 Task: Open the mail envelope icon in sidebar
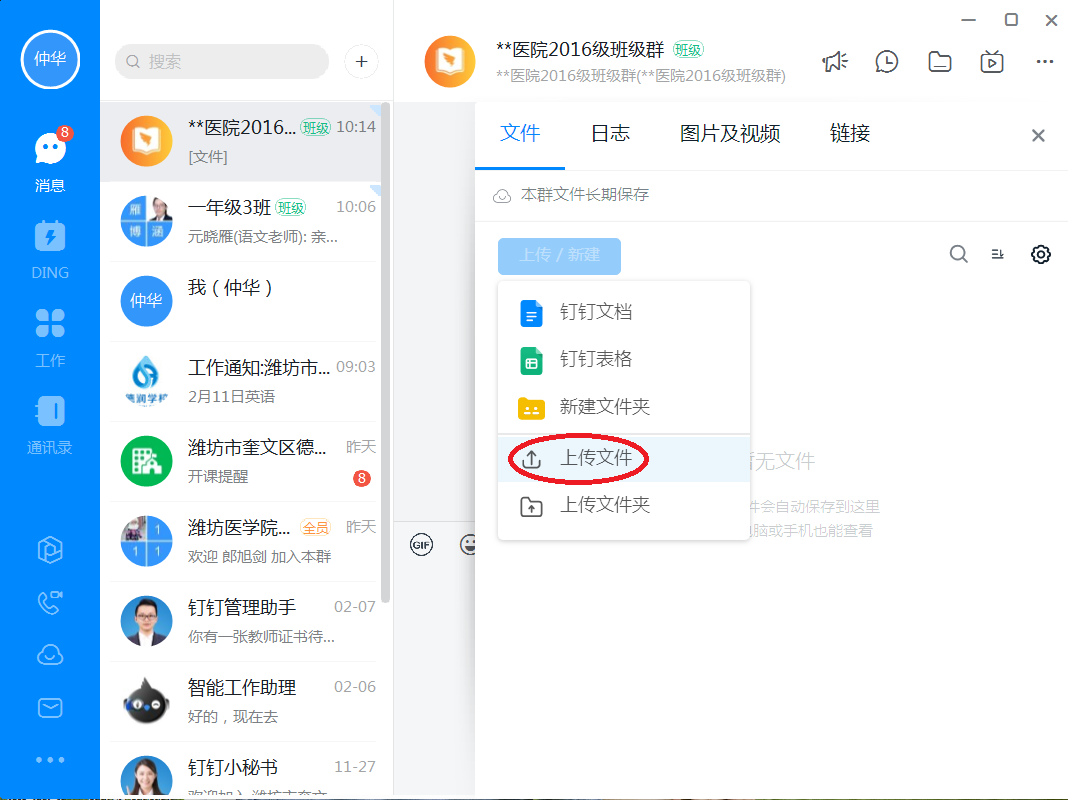click(50, 708)
